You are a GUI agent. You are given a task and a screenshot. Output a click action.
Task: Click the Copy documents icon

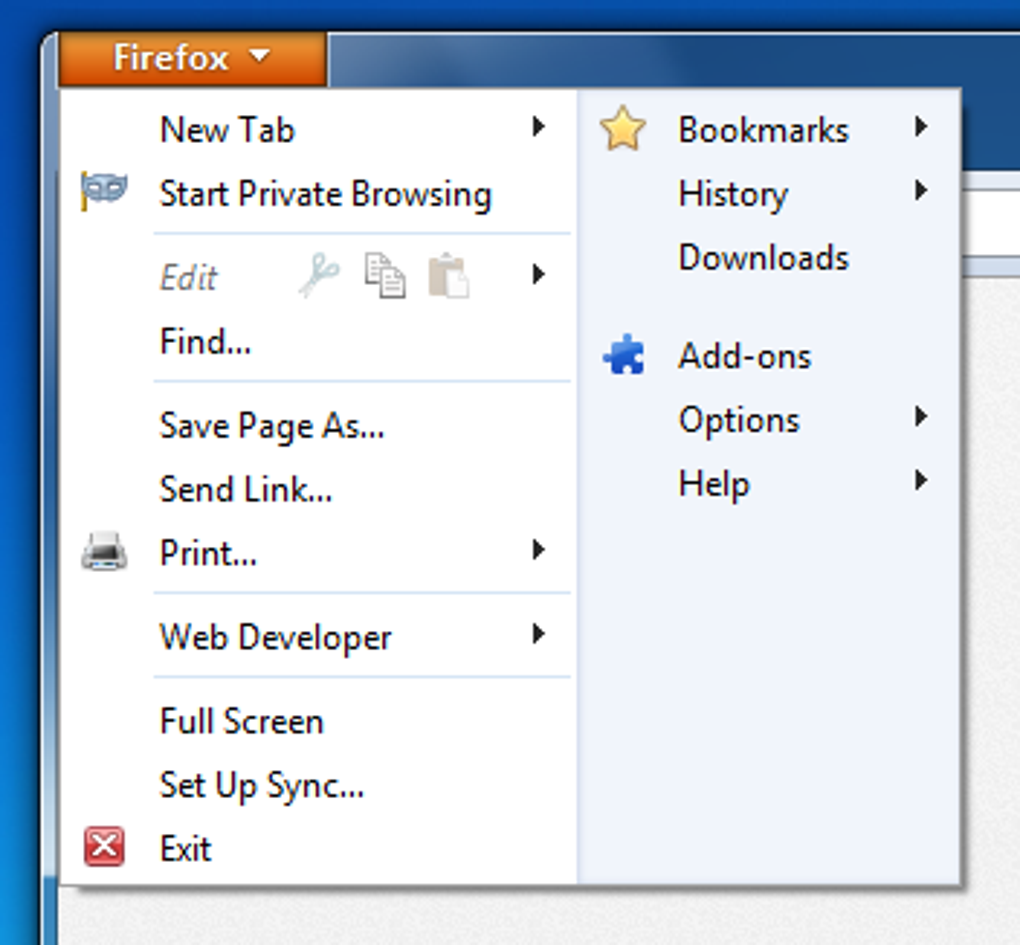click(x=385, y=276)
